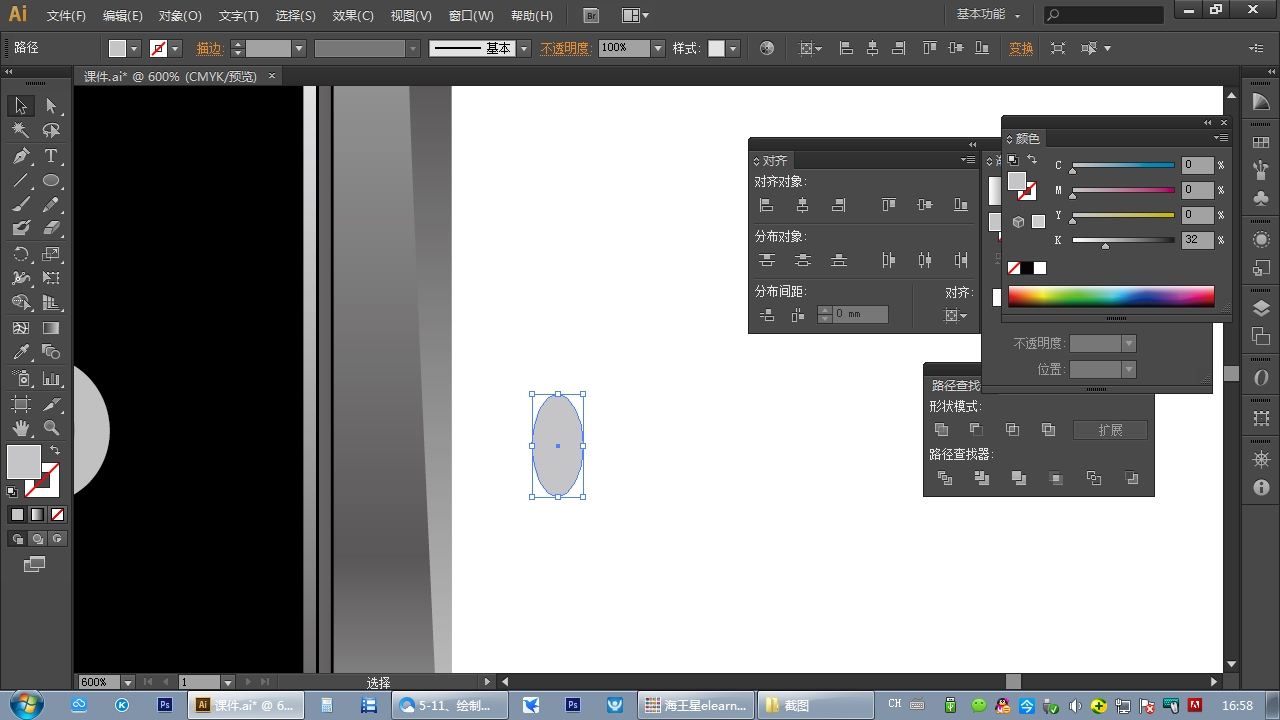
Task: Switch to Gradient fill mode in toolbox
Action: point(37,515)
